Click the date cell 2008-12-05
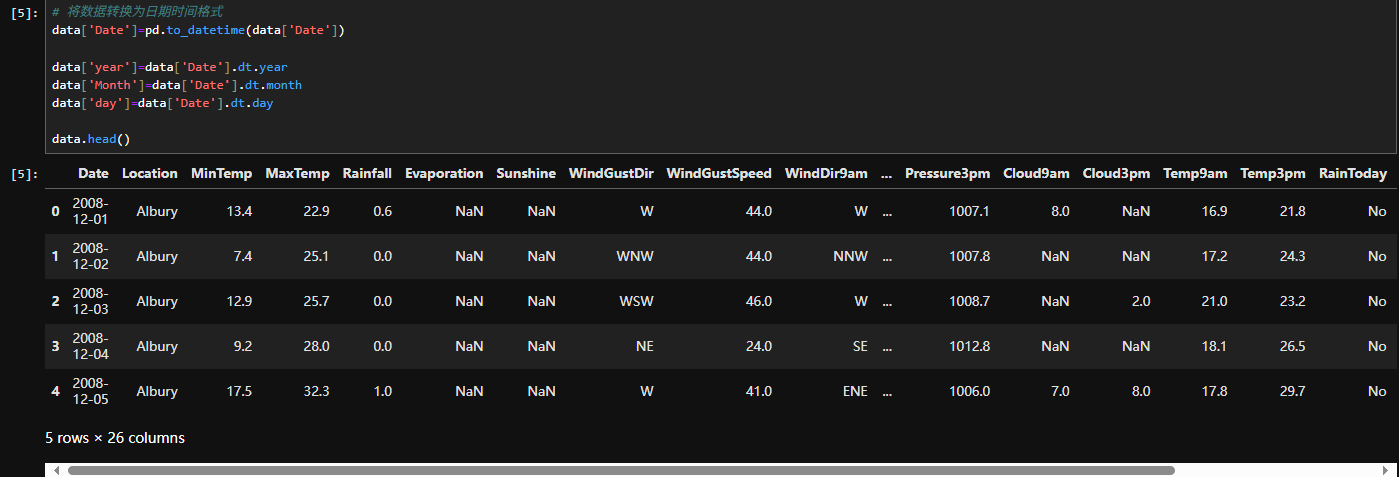This screenshot has height=477, width=1399. click(90, 391)
